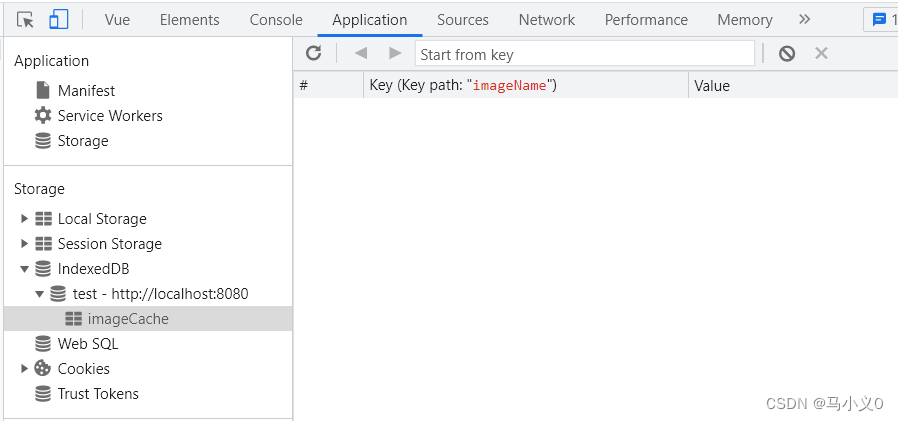Expand the Cookies tree node
This screenshot has width=898, height=421.
[24, 368]
